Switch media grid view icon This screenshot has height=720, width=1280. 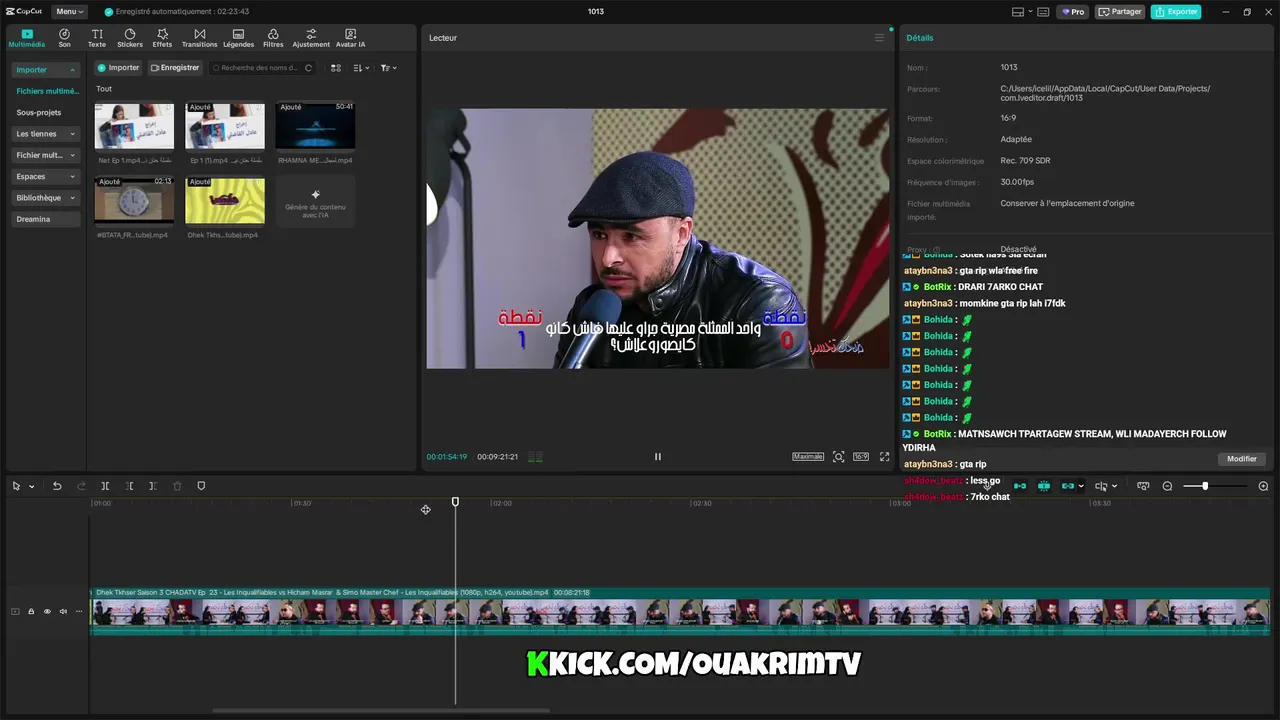tap(336, 68)
